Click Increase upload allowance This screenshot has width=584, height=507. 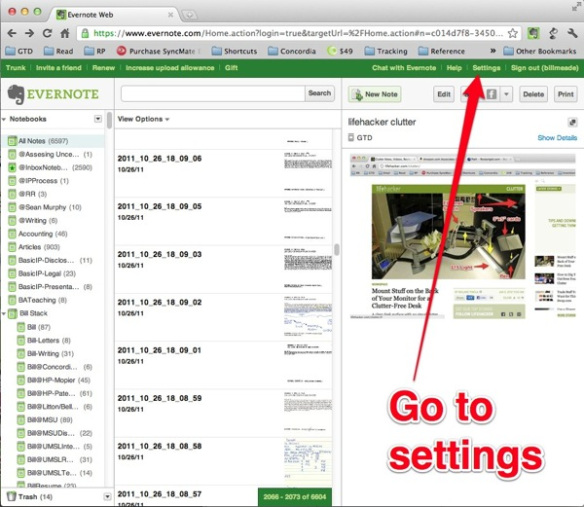(x=170, y=68)
